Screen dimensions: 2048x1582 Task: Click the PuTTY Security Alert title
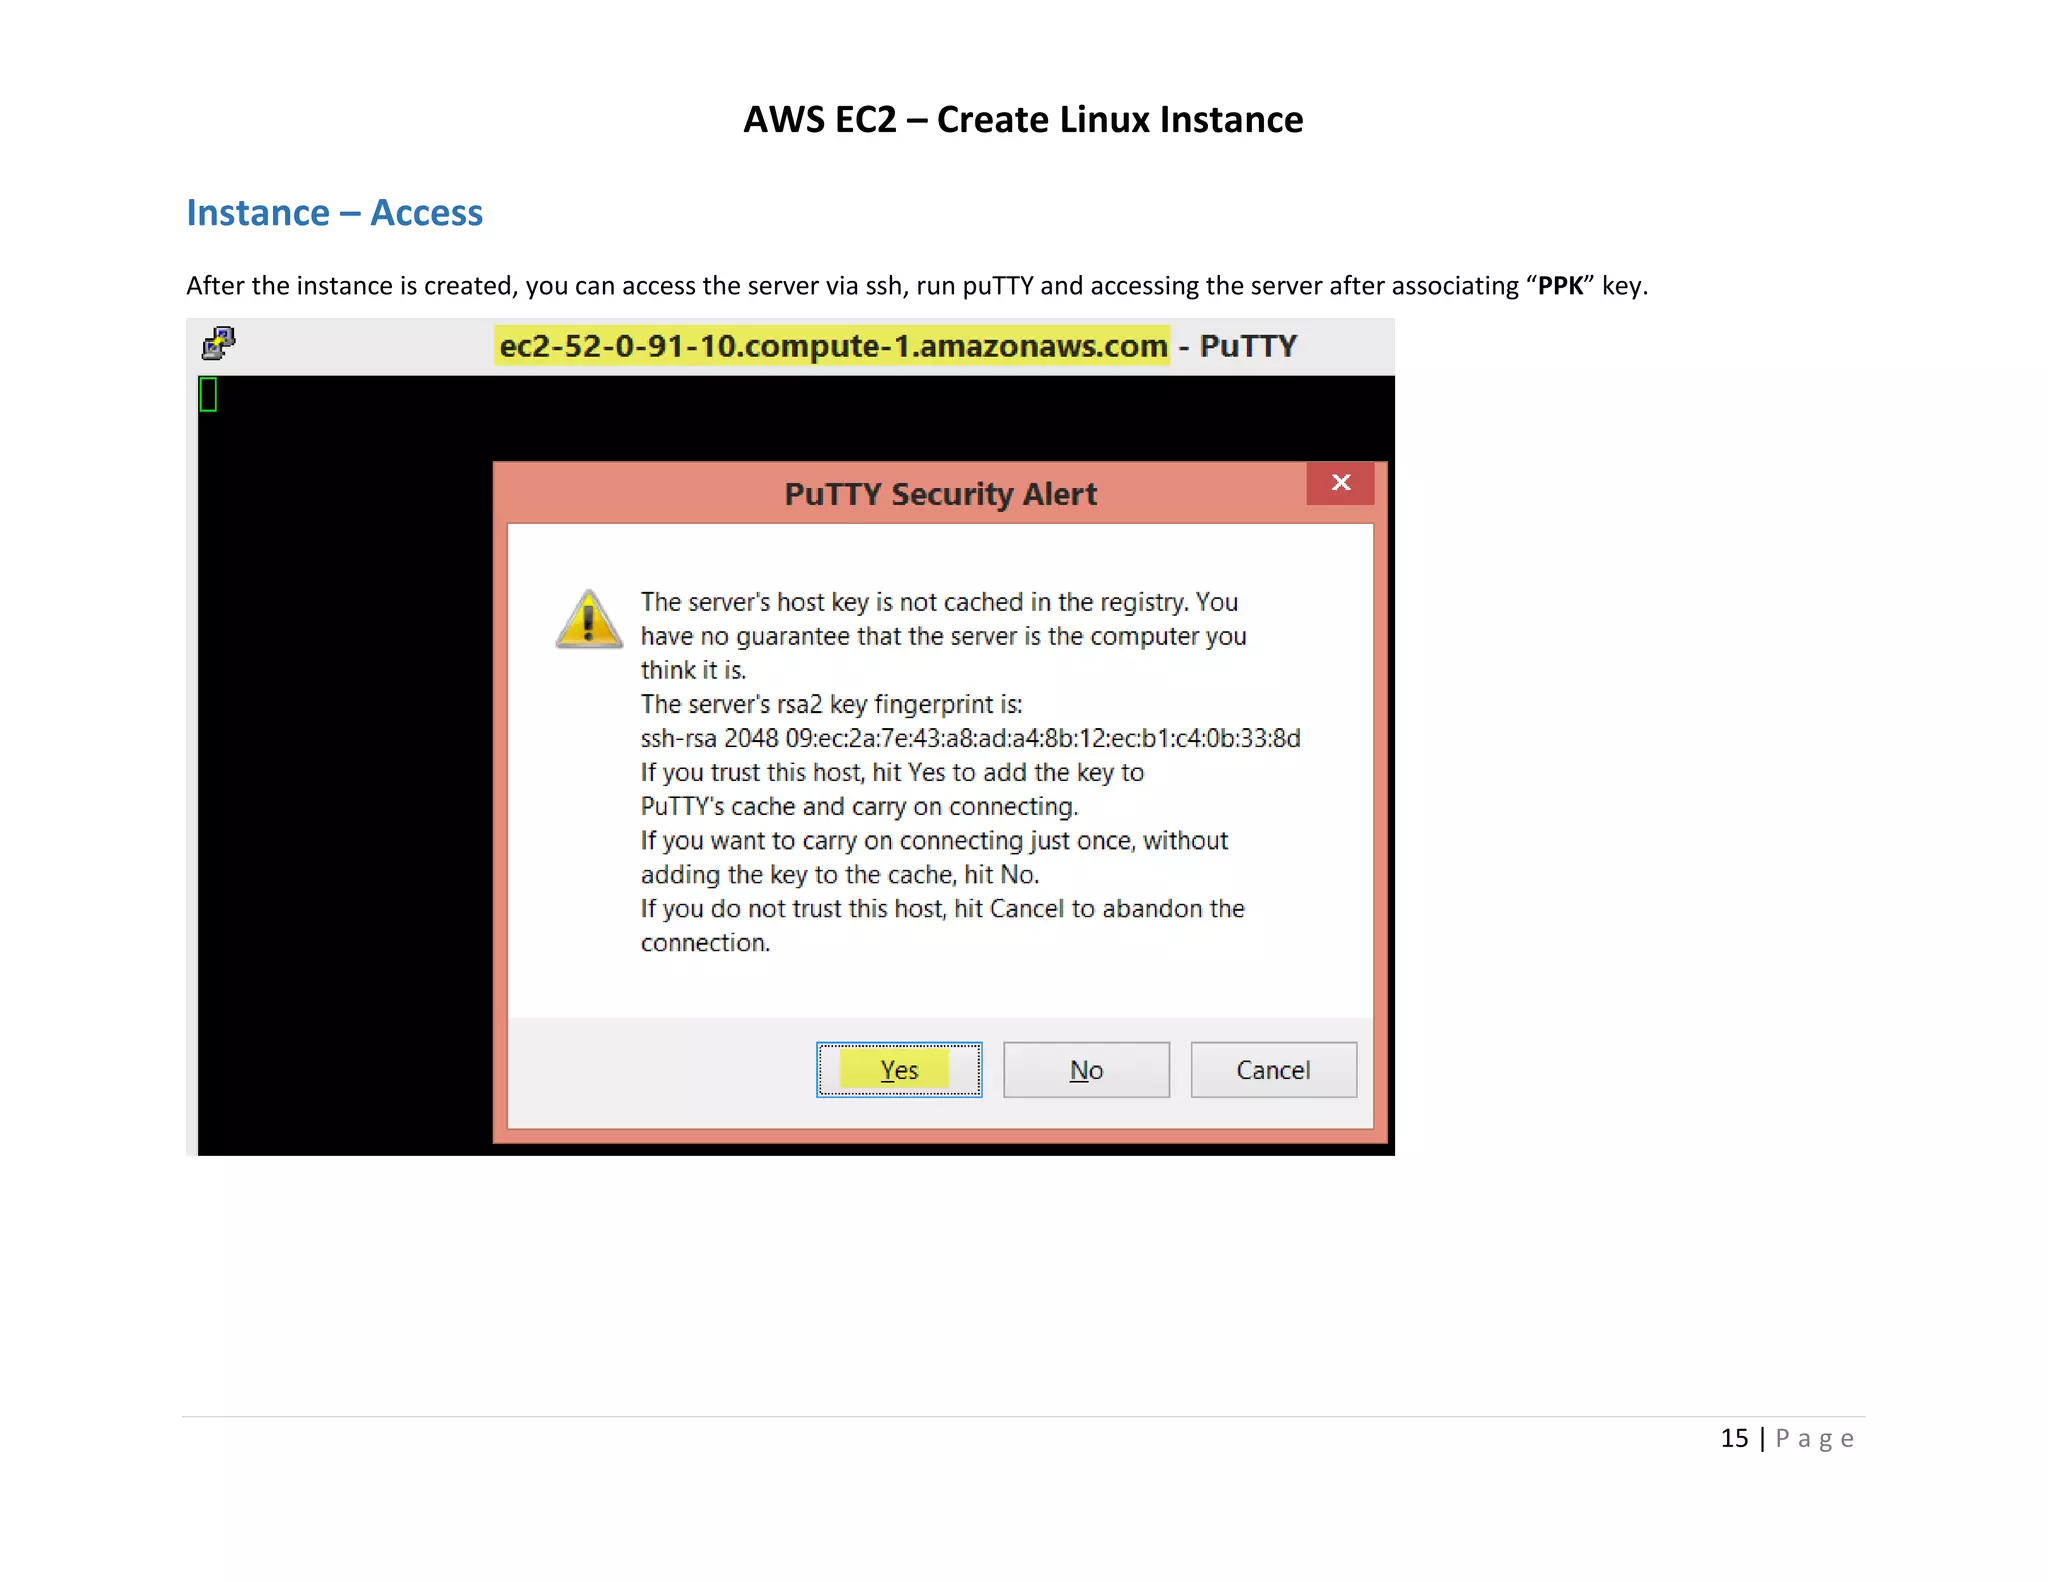[x=940, y=494]
